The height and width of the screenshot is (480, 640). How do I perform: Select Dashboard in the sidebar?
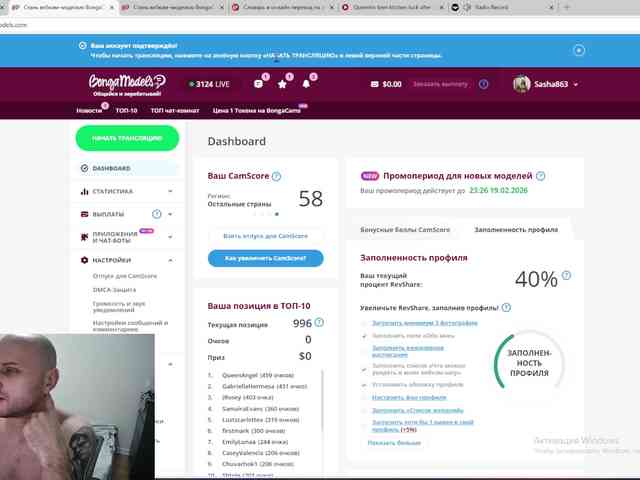pos(127,168)
